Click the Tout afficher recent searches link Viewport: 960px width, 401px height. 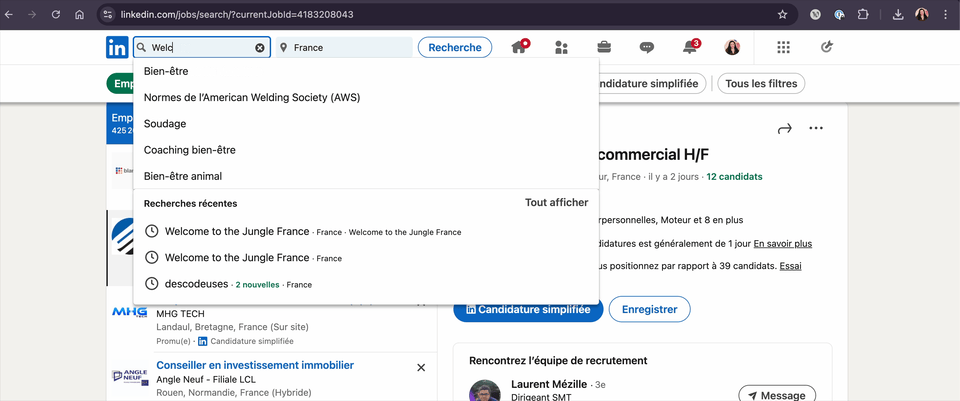point(556,203)
